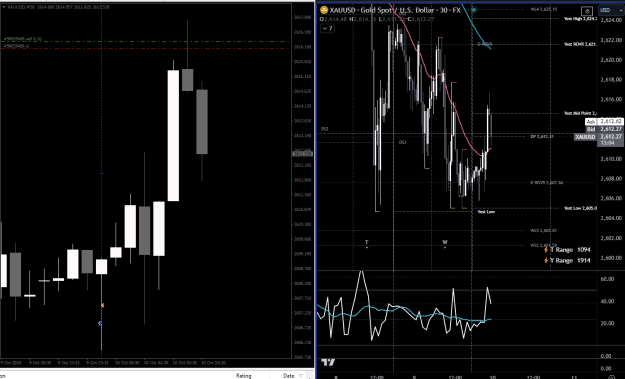The height and width of the screenshot is (379, 625).
Task: Click the Yest Mid Point level label
Action: [x=580, y=113]
